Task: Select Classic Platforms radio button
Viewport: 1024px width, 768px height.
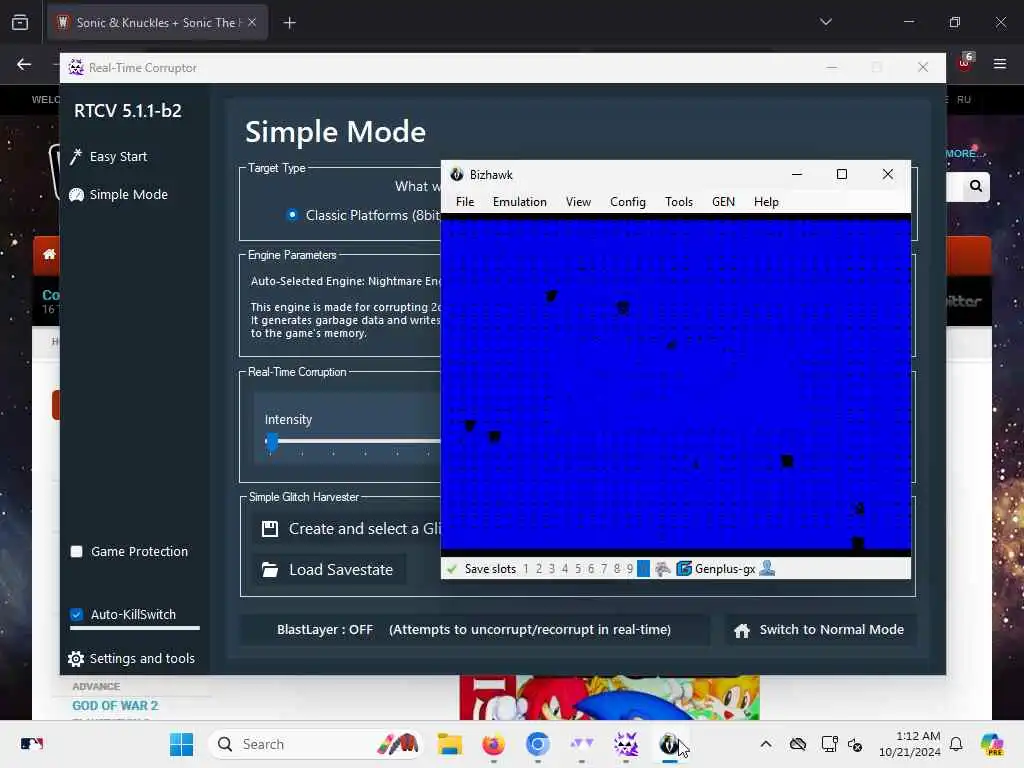Action: (292, 215)
